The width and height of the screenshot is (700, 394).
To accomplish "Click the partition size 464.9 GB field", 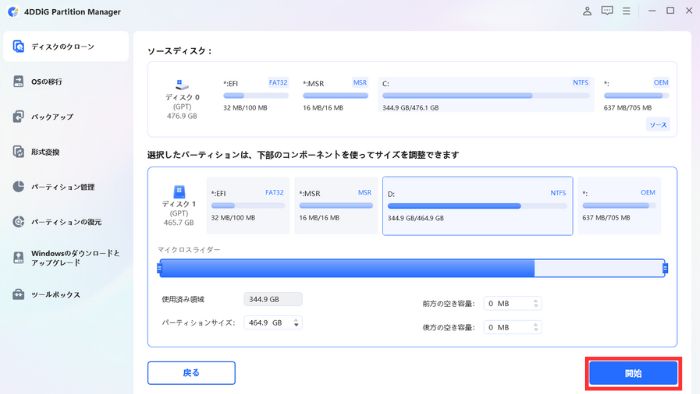I will pos(273,323).
